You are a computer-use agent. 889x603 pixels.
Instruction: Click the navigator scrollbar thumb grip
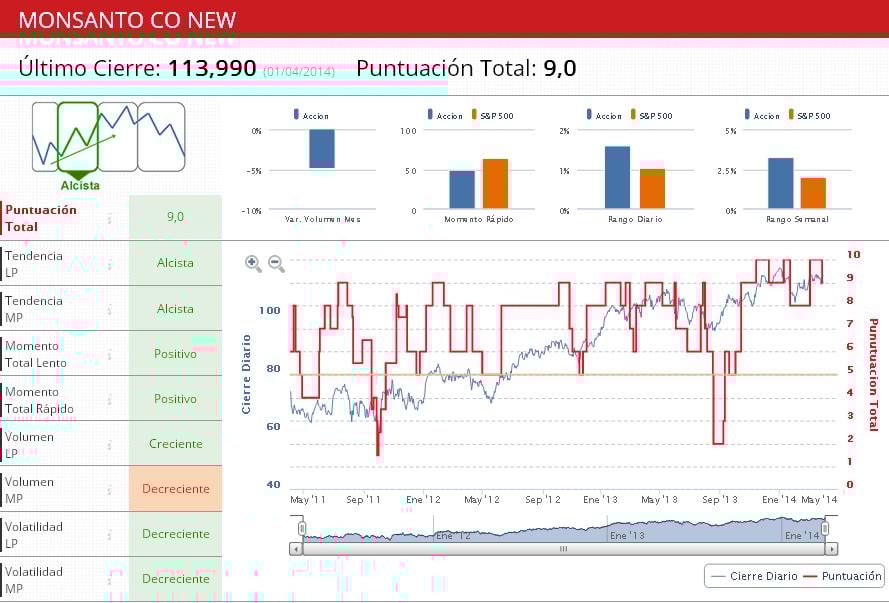point(563,549)
